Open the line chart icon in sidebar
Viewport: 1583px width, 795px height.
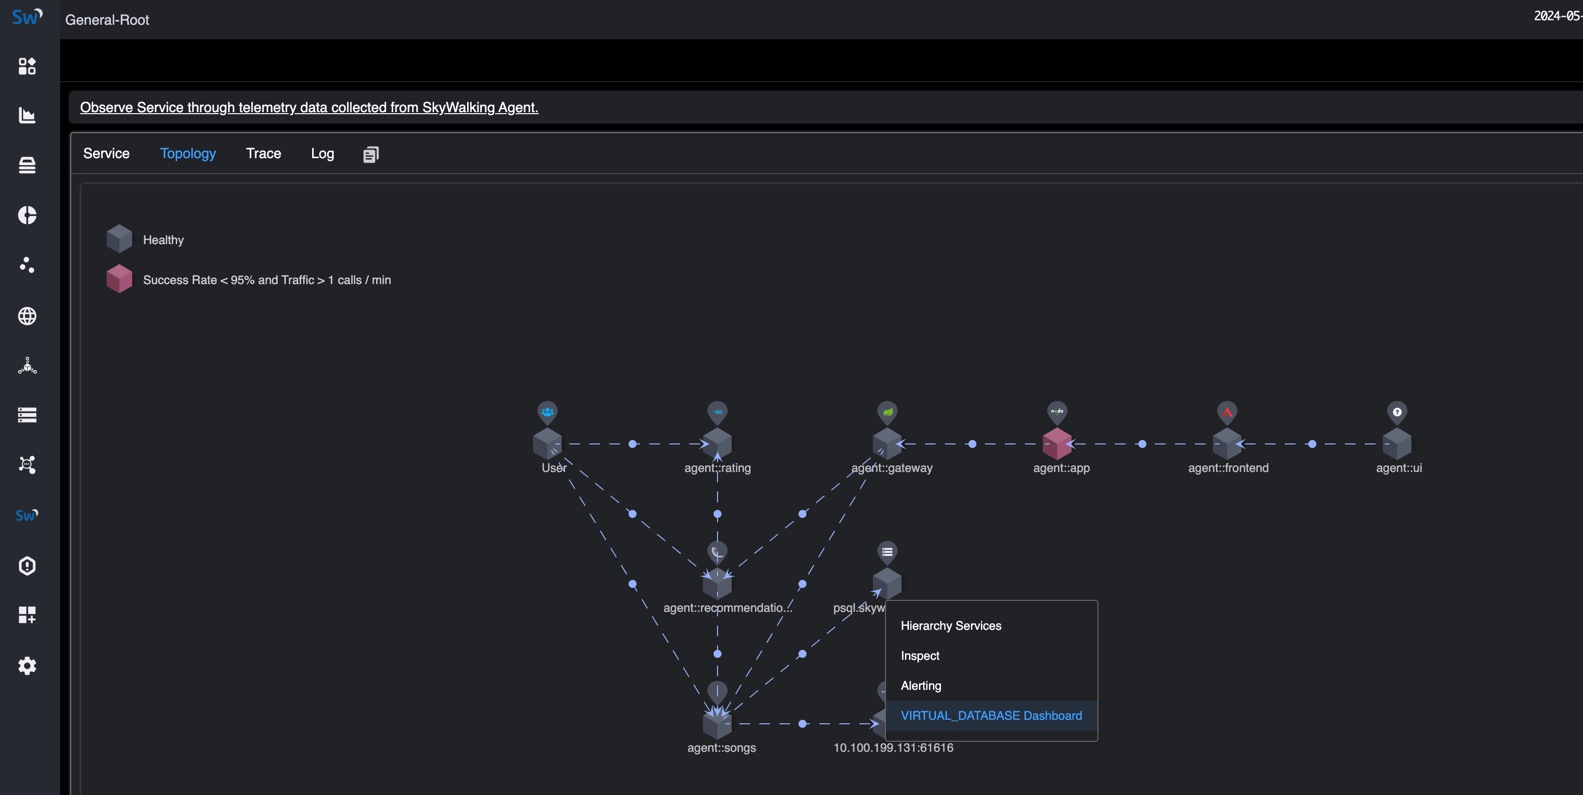pyautogui.click(x=27, y=116)
